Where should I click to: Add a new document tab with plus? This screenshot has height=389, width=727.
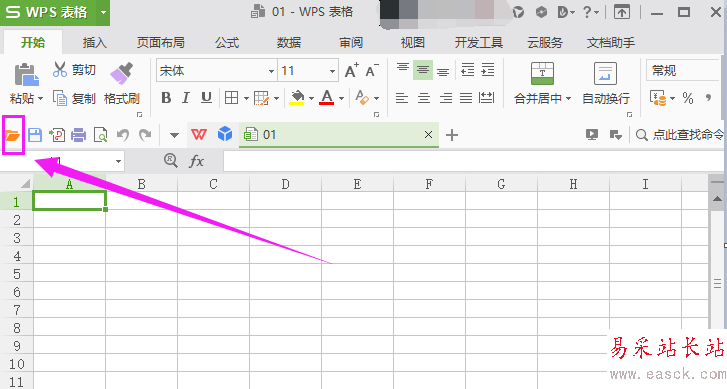(452, 135)
